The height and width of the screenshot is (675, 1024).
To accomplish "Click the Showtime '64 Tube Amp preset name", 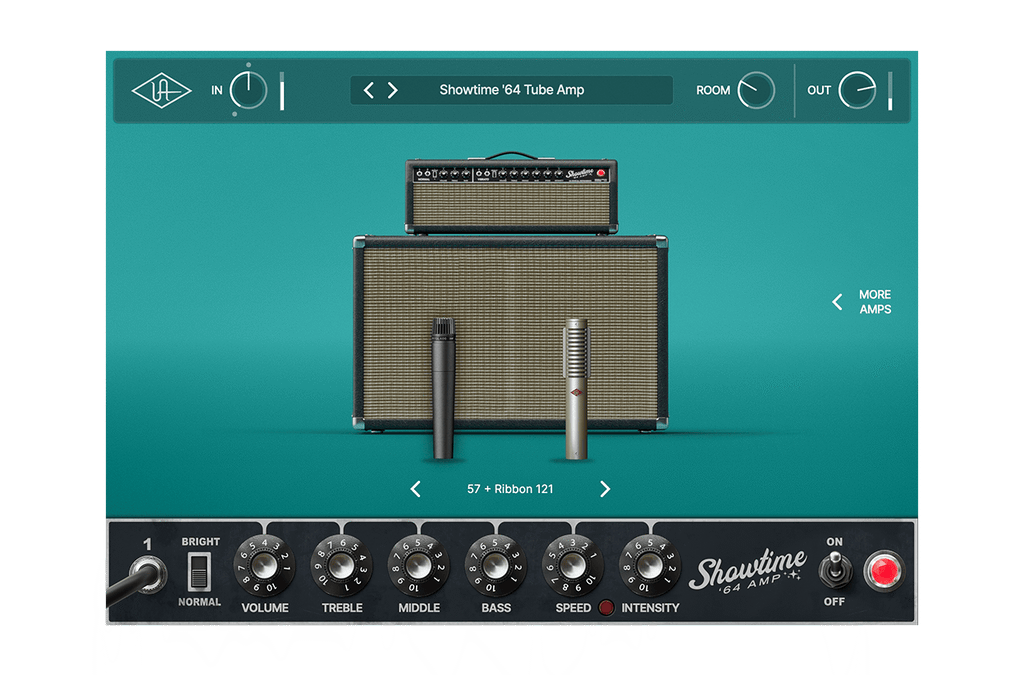I will [511, 89].
